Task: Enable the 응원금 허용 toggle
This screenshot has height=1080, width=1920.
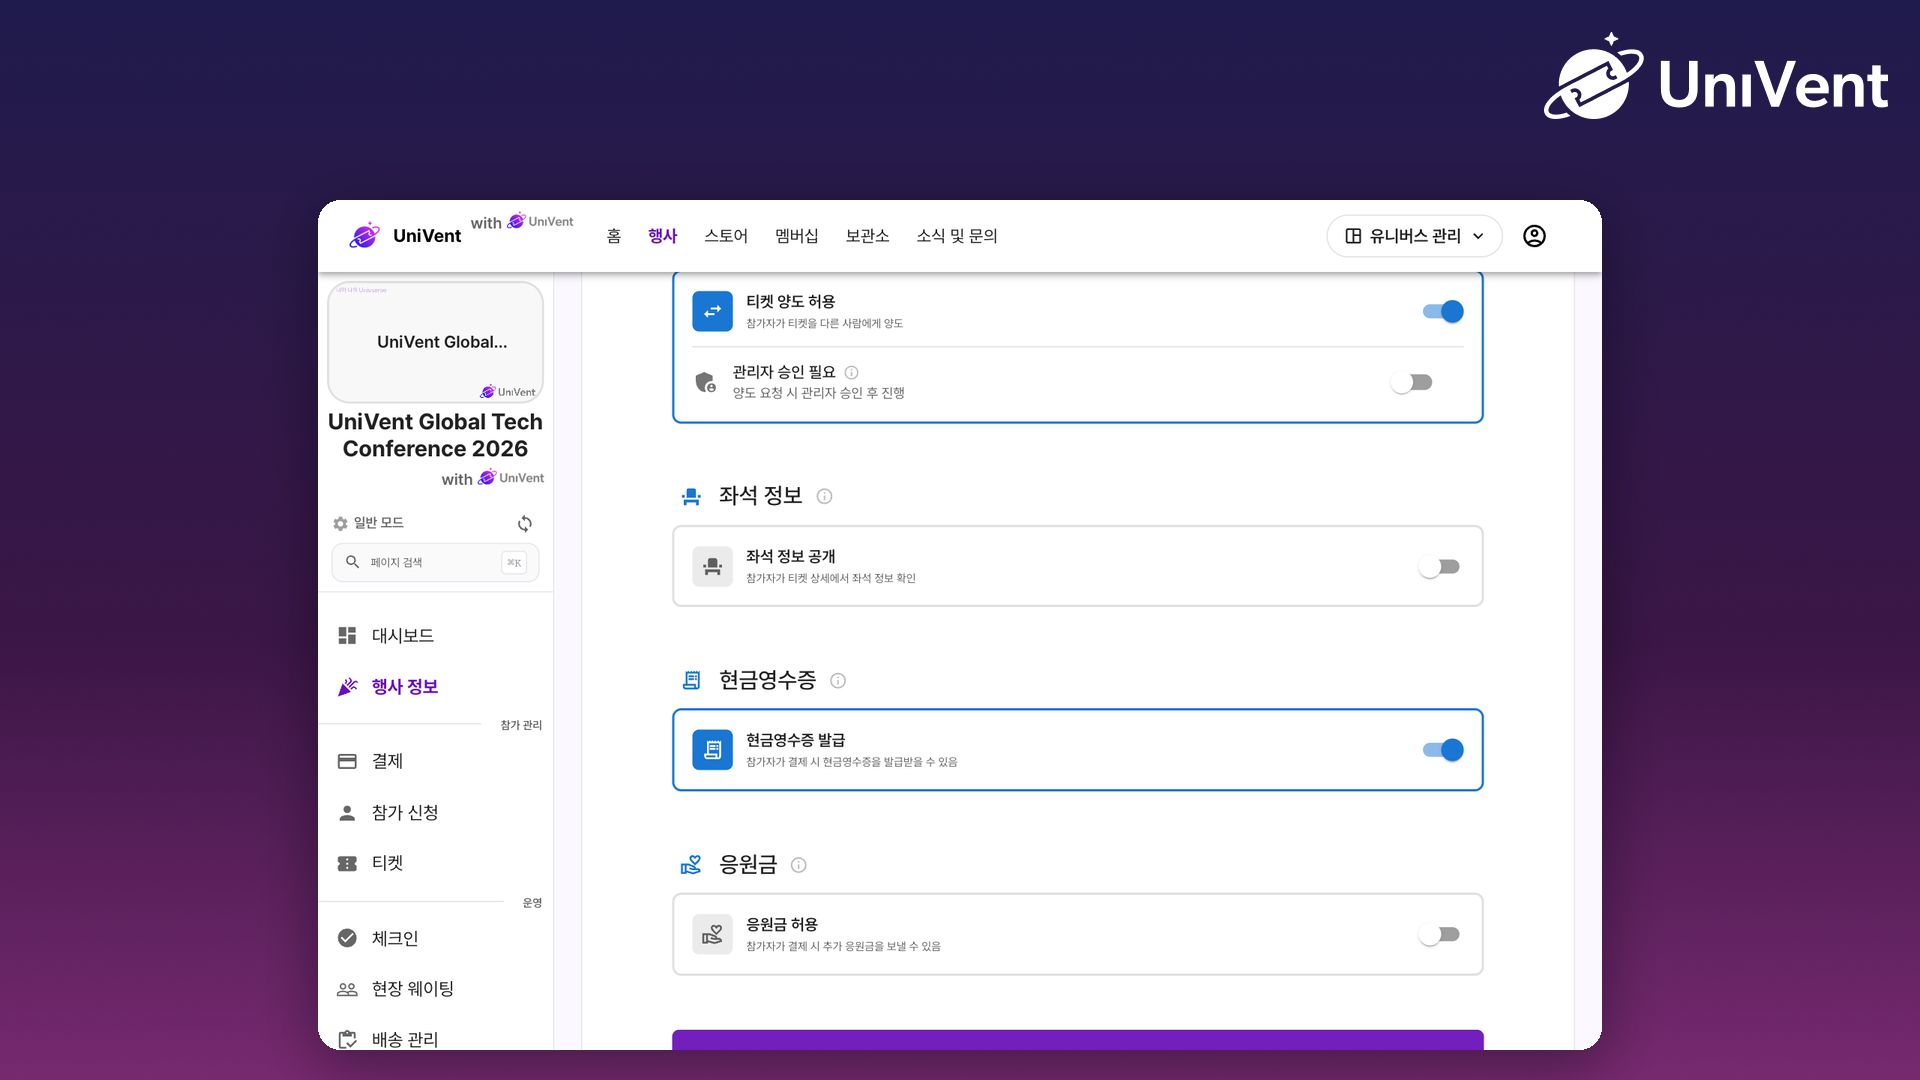Action: point(1440,935)
